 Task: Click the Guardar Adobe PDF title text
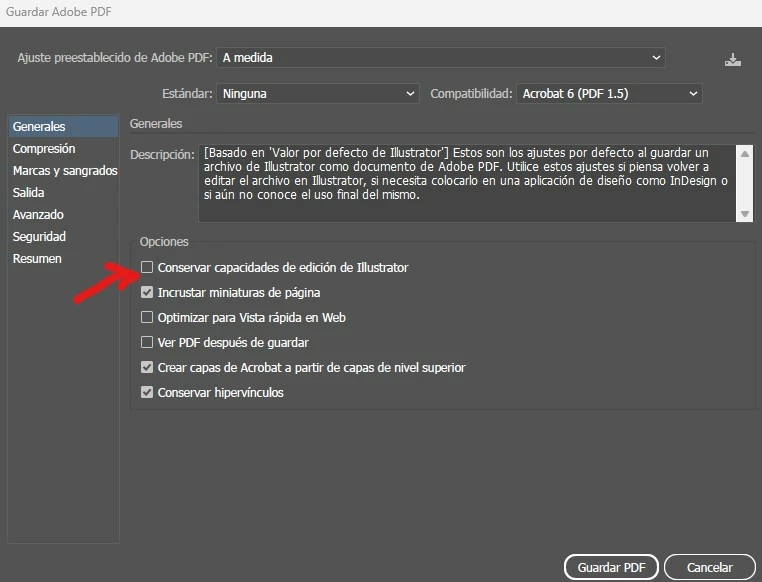tap(59, 12)
